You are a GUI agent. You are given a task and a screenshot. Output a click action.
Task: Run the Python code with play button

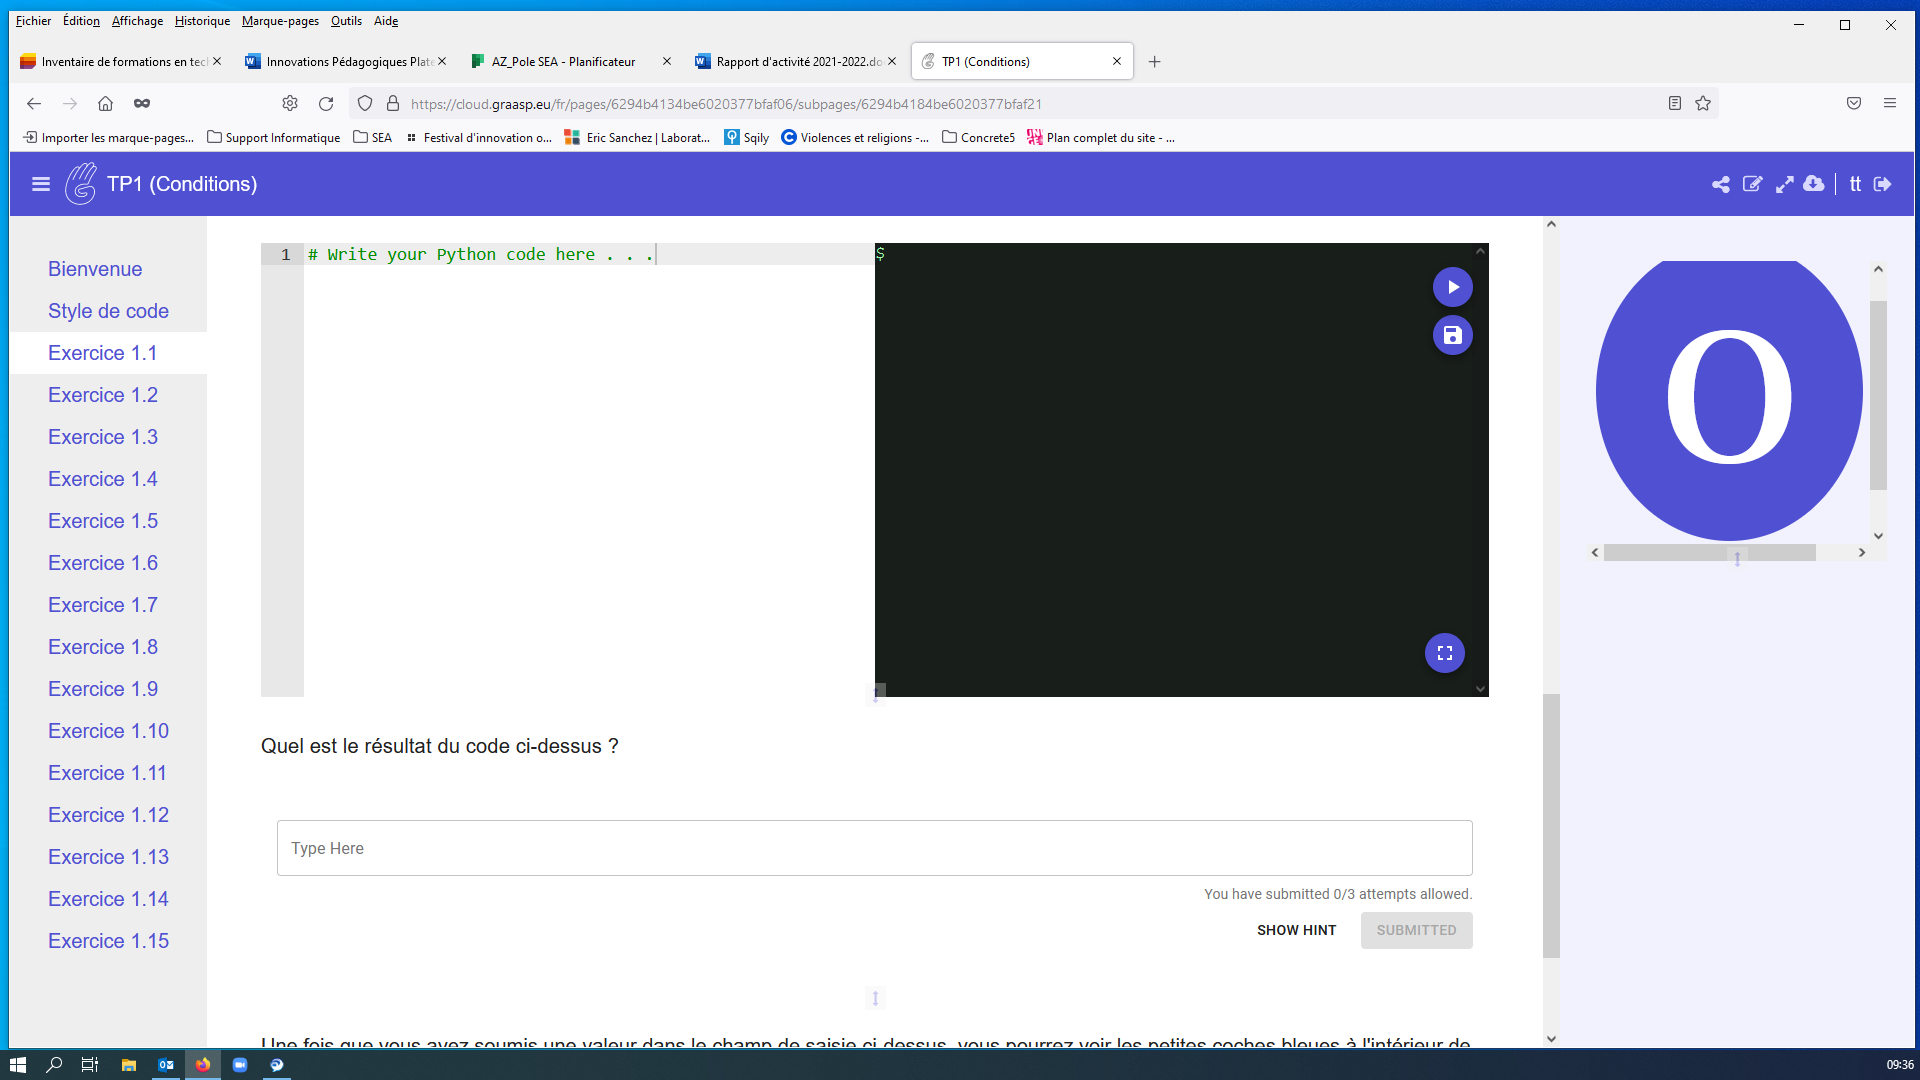click(1452, 287)
